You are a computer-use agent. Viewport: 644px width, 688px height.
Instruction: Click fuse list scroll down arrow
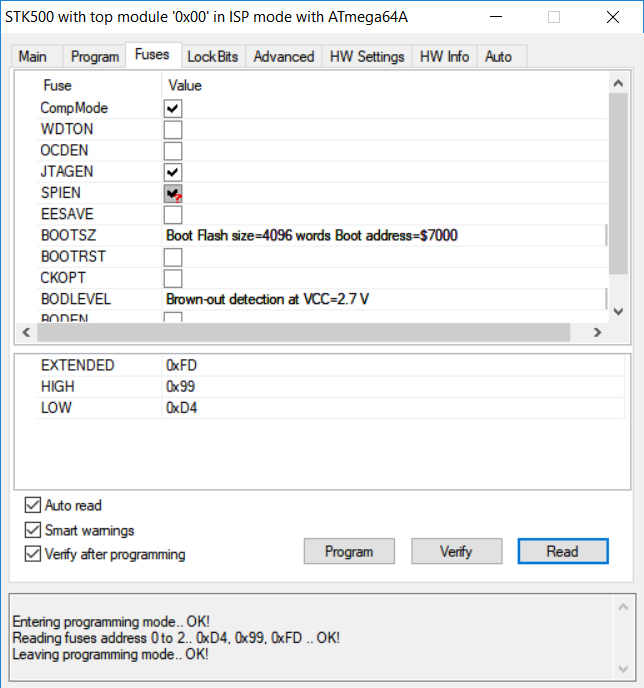[x=619, y=312]
